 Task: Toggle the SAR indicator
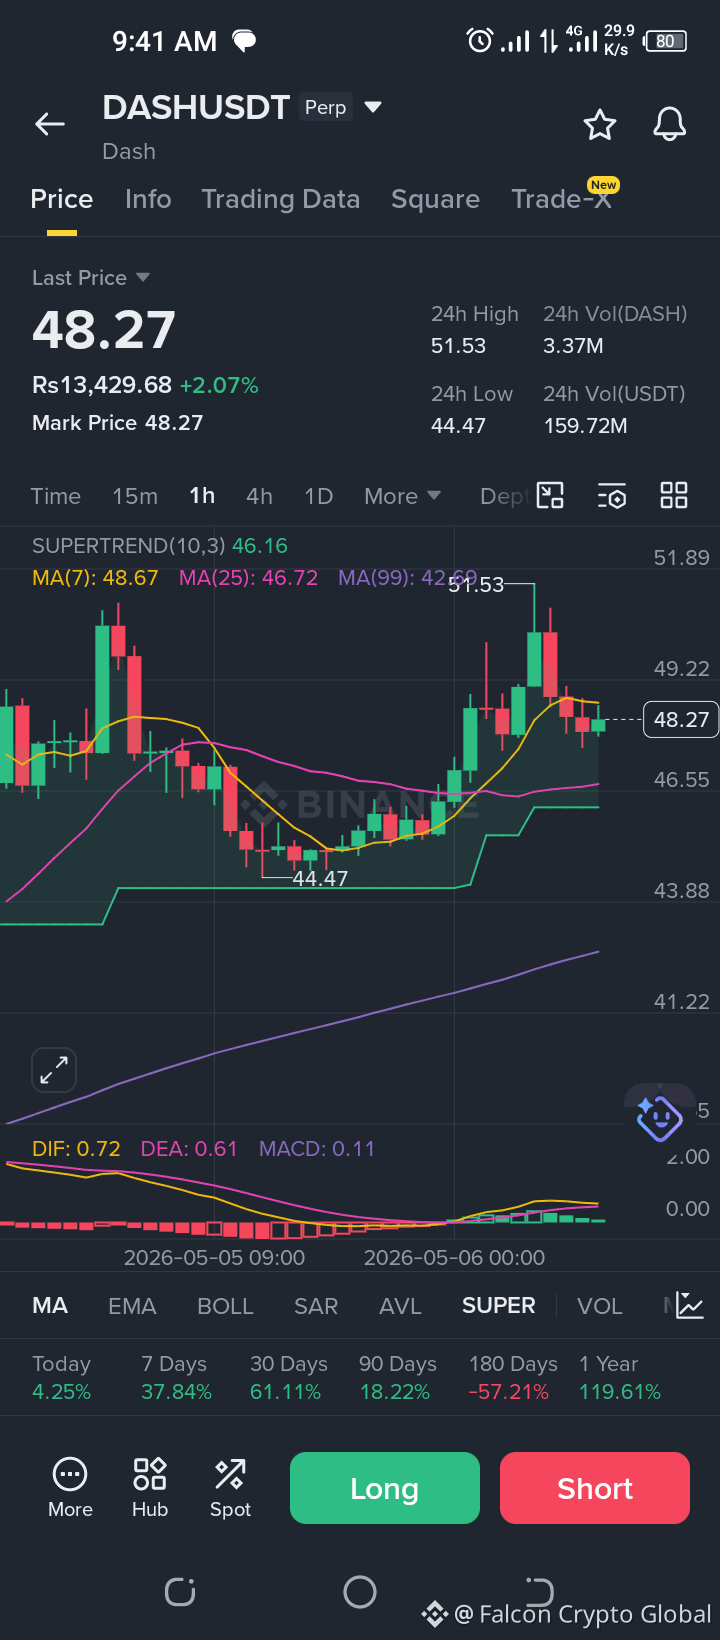point(316,1306)
